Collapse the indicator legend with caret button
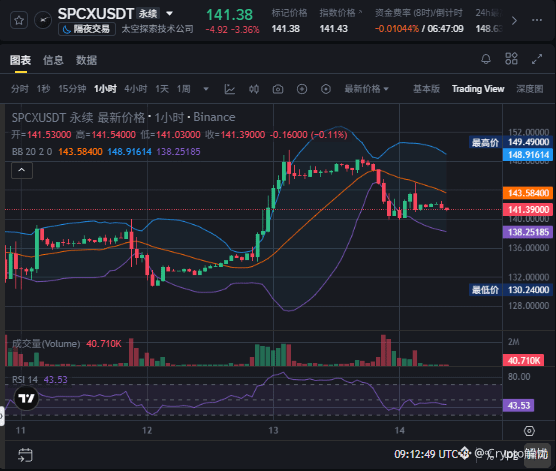Screen dimensions: 556x471 [x=22, y=171]
